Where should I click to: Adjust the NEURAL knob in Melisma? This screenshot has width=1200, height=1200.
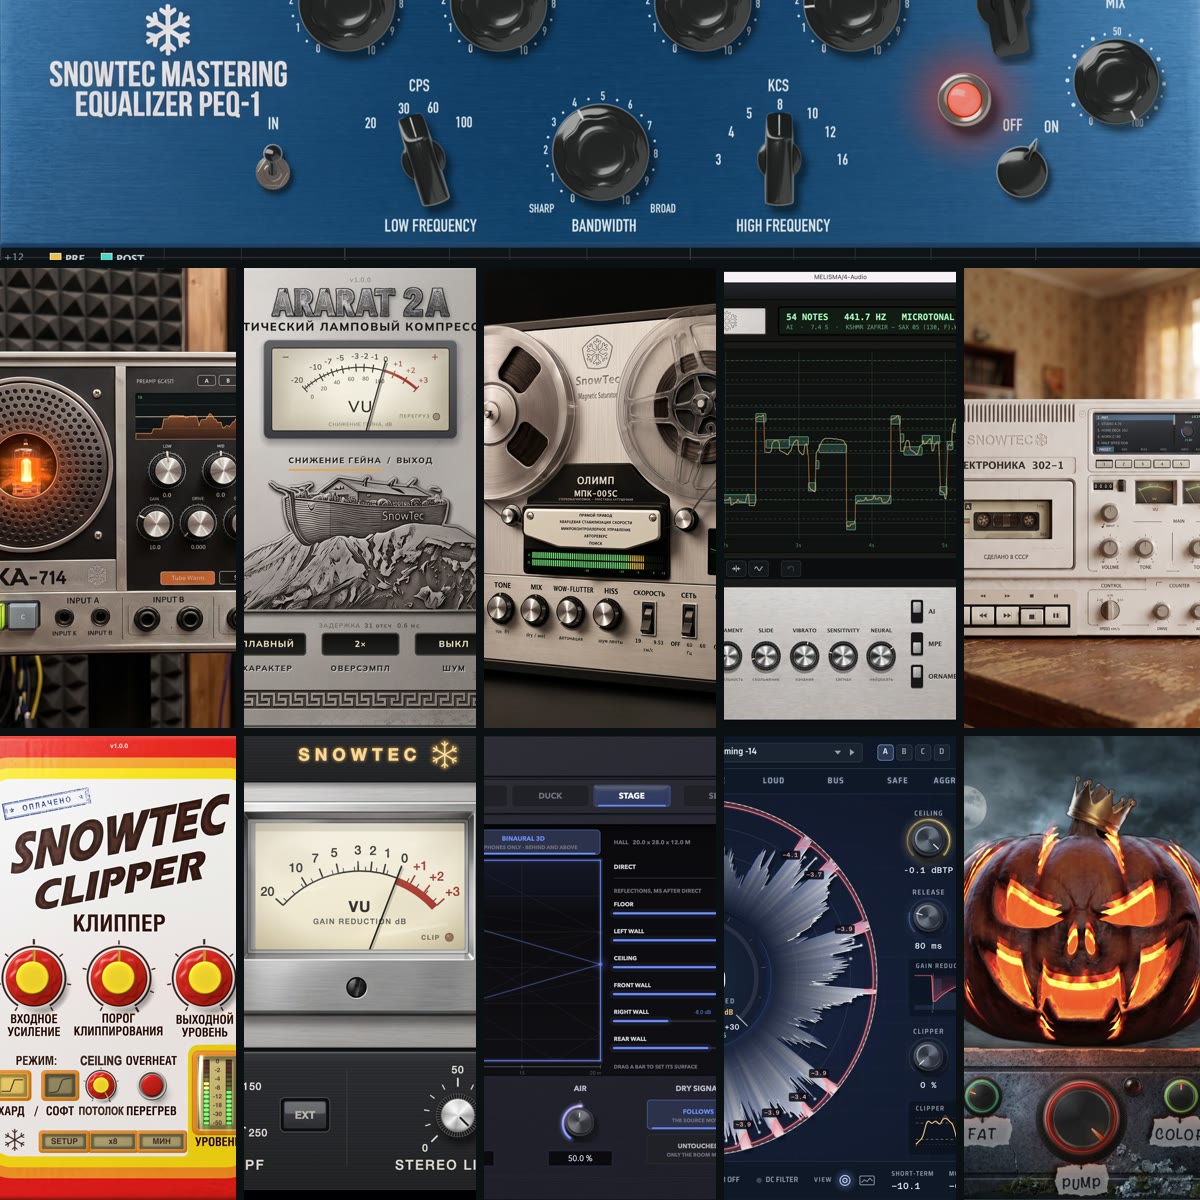coord(881,656)
